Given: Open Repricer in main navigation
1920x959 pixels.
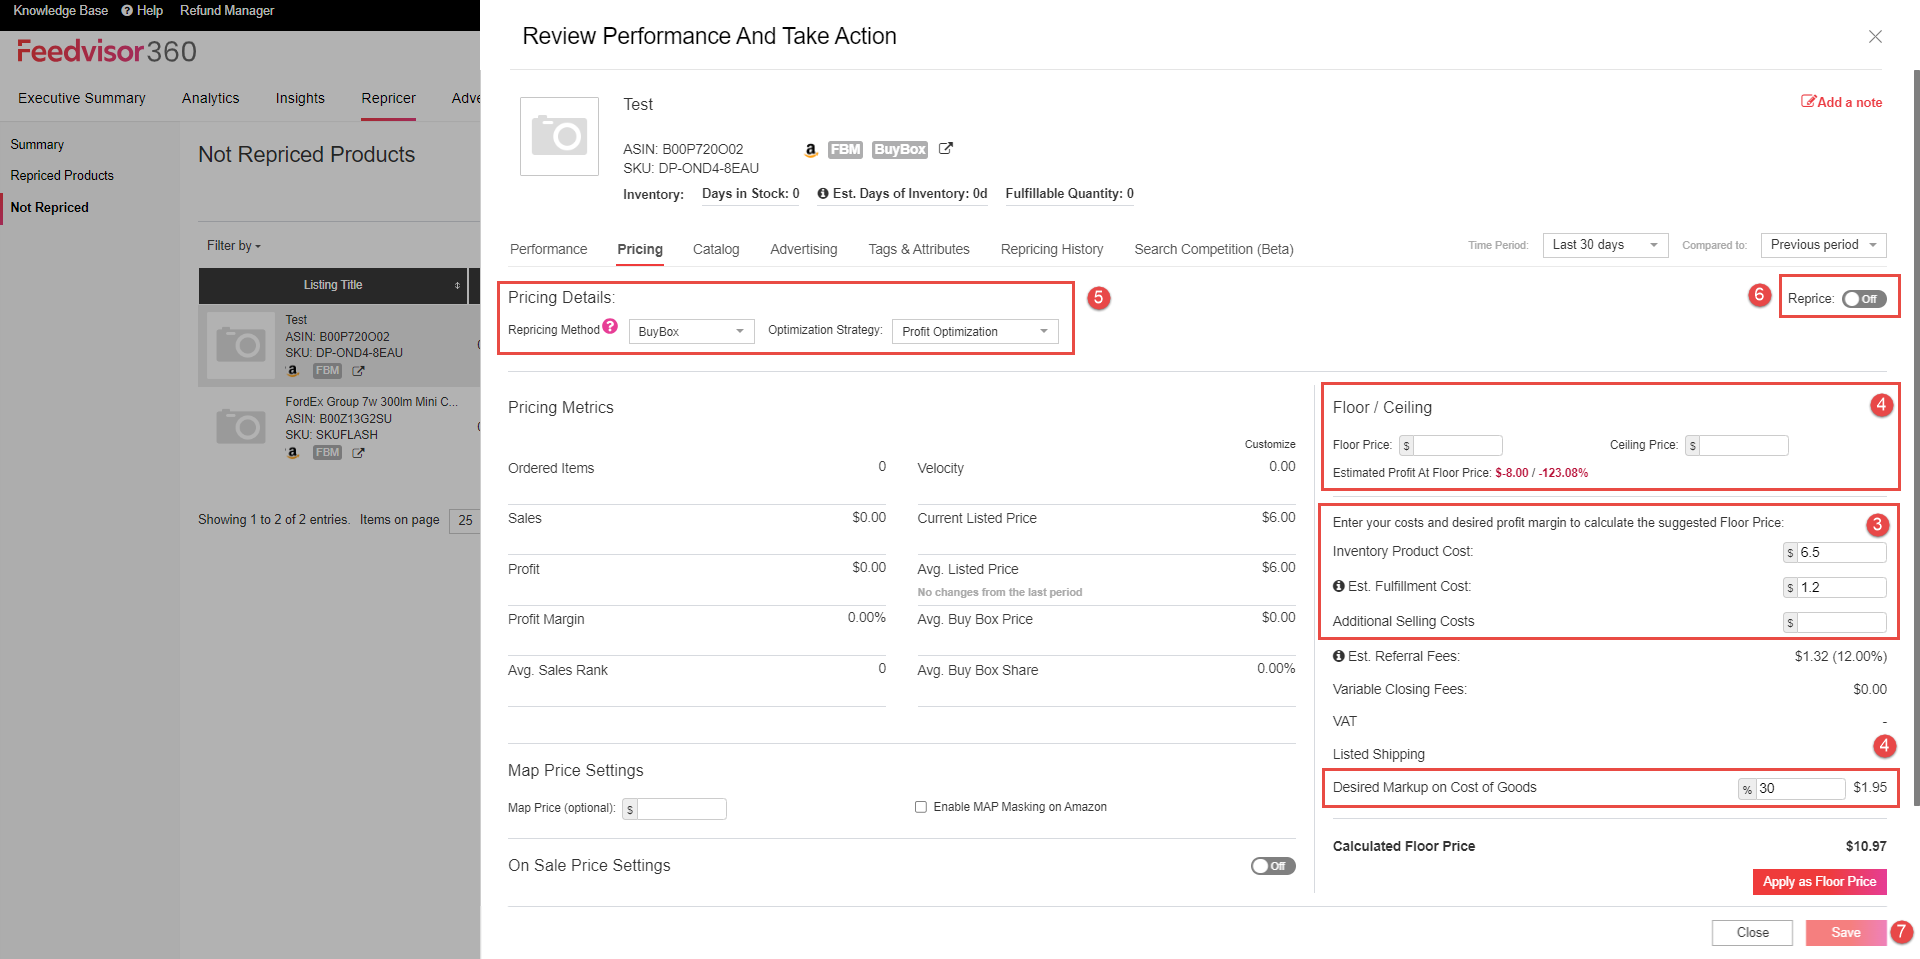Looking at the screenshot, I should pyautogui.click(x=388, y=98).
